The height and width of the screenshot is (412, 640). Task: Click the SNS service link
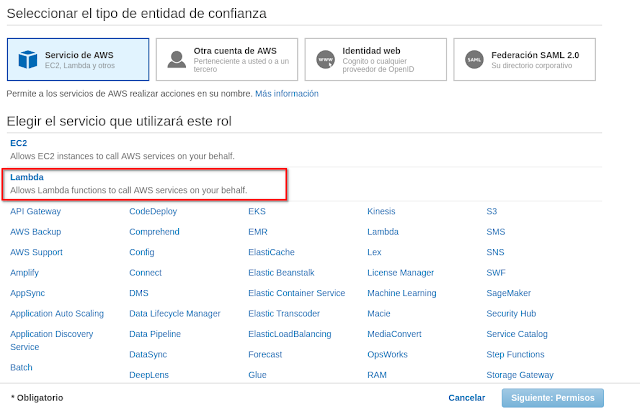point(495,252)
